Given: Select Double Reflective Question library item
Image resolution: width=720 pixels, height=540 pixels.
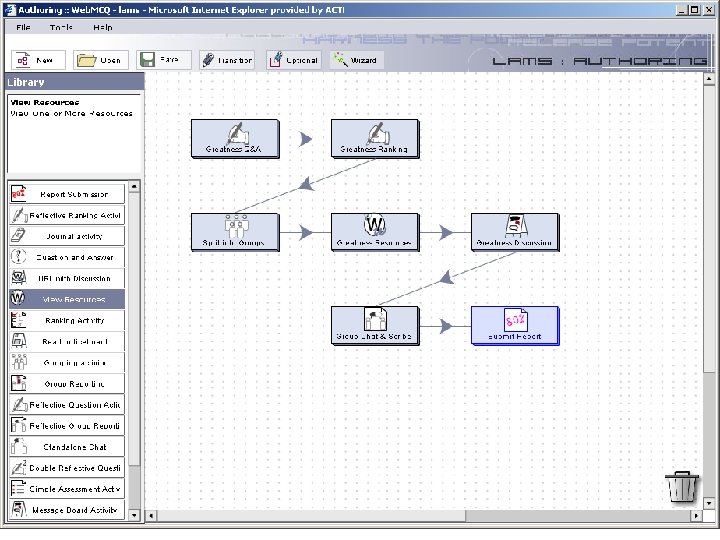Looking at the screenshot, I should 67,468.
